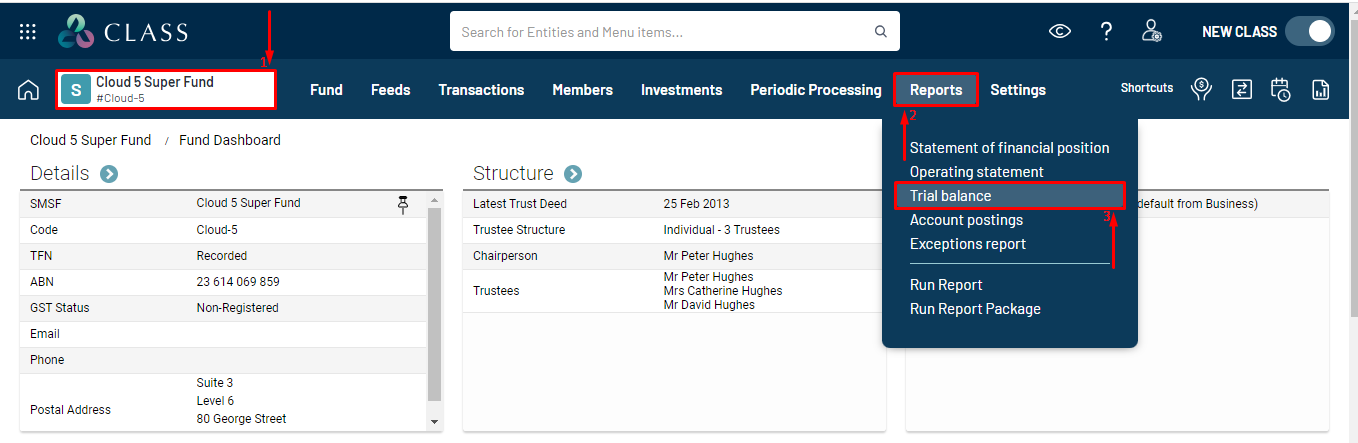Click the transfer arrows shortcut icon
Viewport: 1358px width, 443px height.
[x=1241, y=90]
